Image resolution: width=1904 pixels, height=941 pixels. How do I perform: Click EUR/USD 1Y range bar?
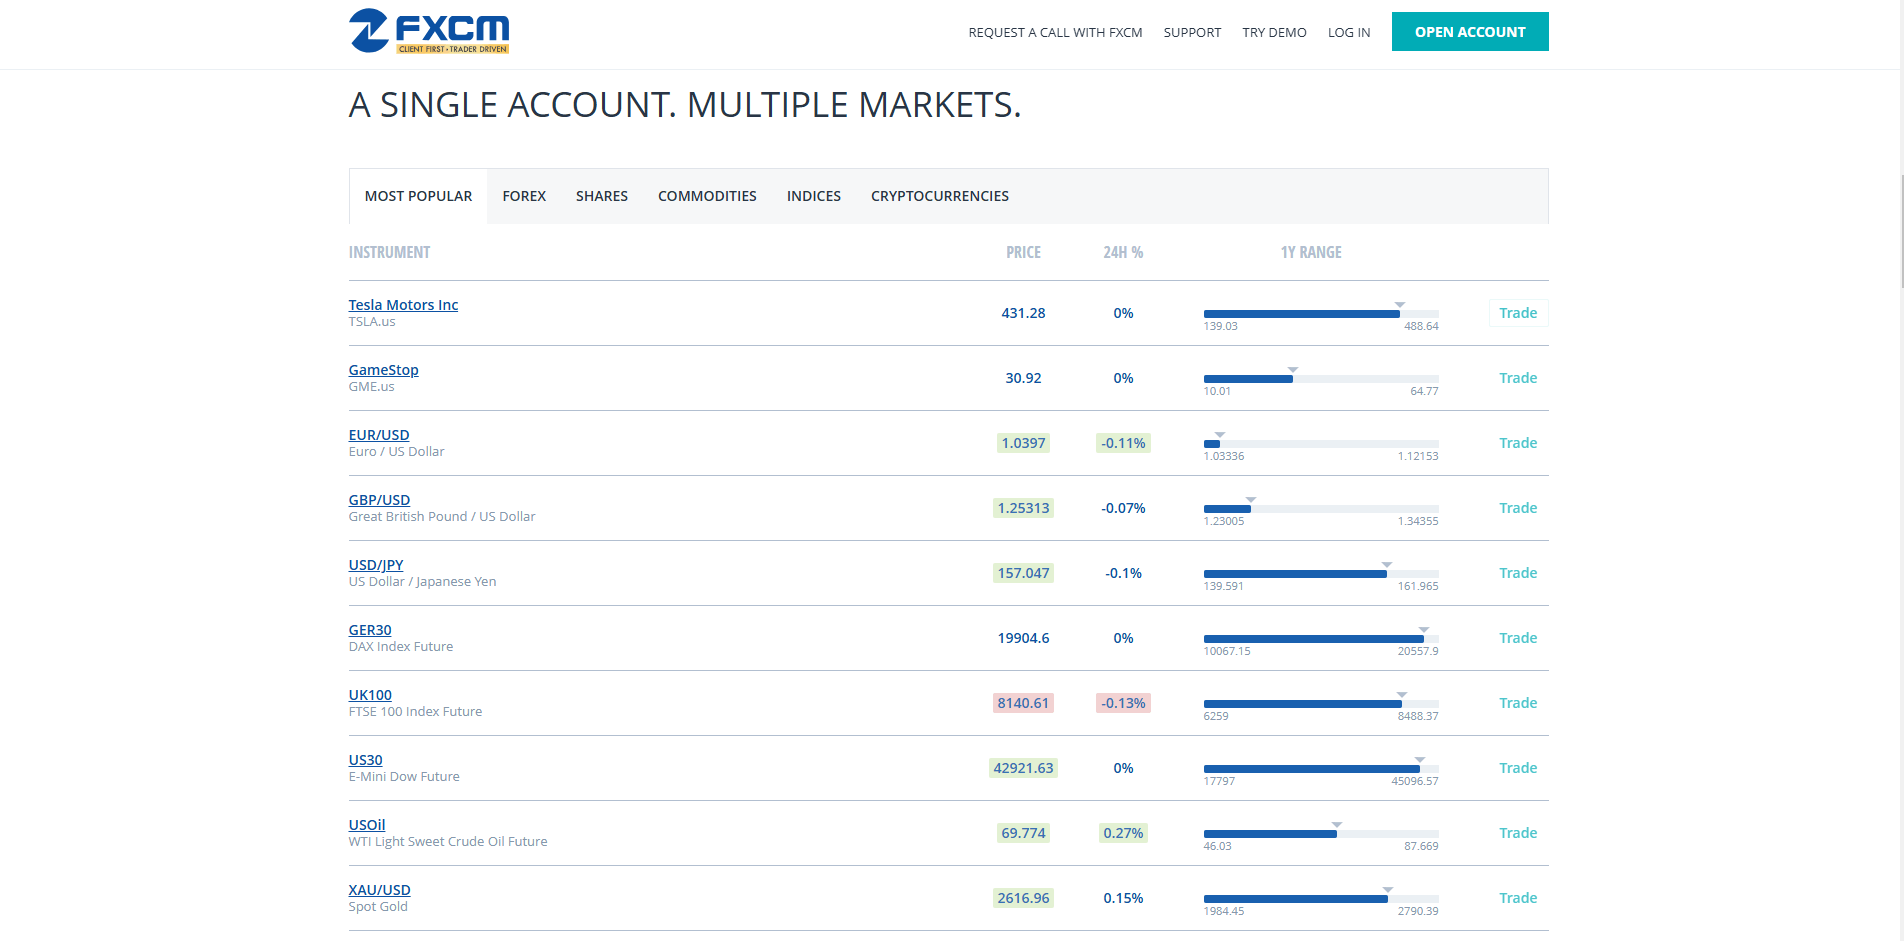[x=1321, y=444]
